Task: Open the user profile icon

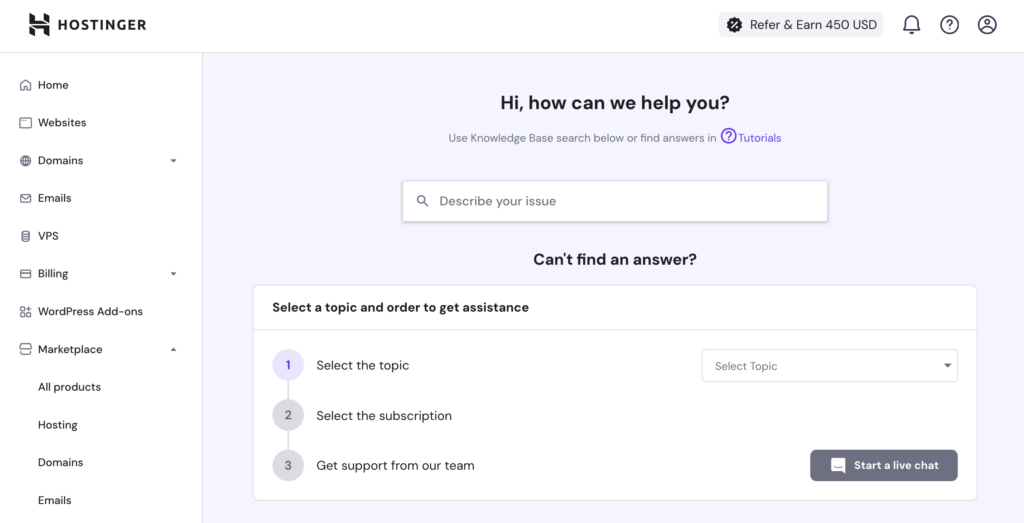Action: tap(987, 25)
